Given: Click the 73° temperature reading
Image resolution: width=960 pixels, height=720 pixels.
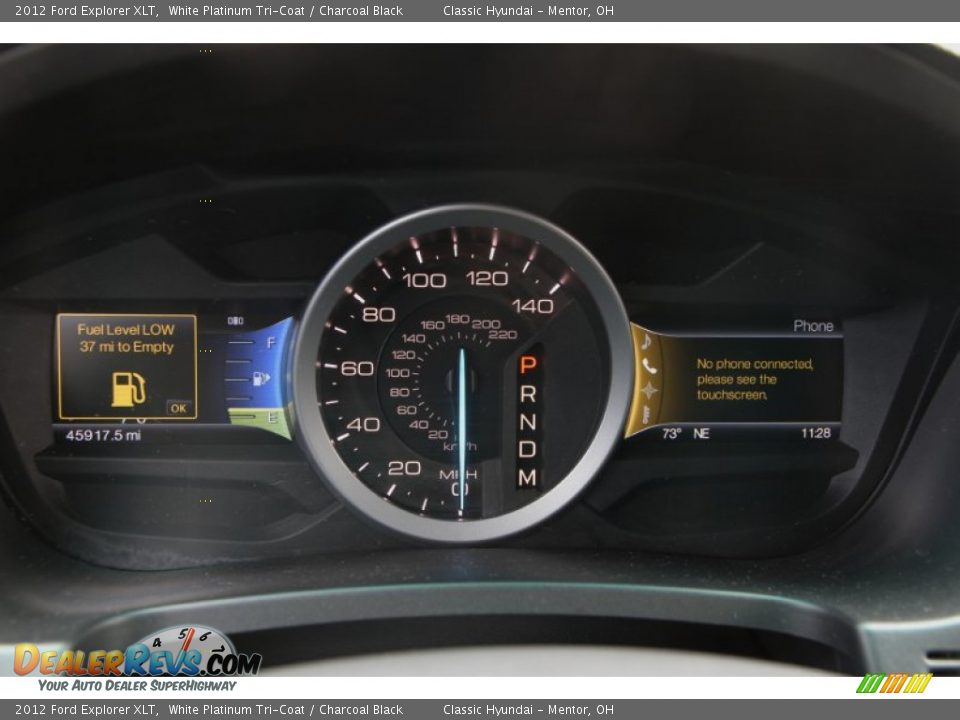Looking at the screenshot, I should (x=671, y=434).
